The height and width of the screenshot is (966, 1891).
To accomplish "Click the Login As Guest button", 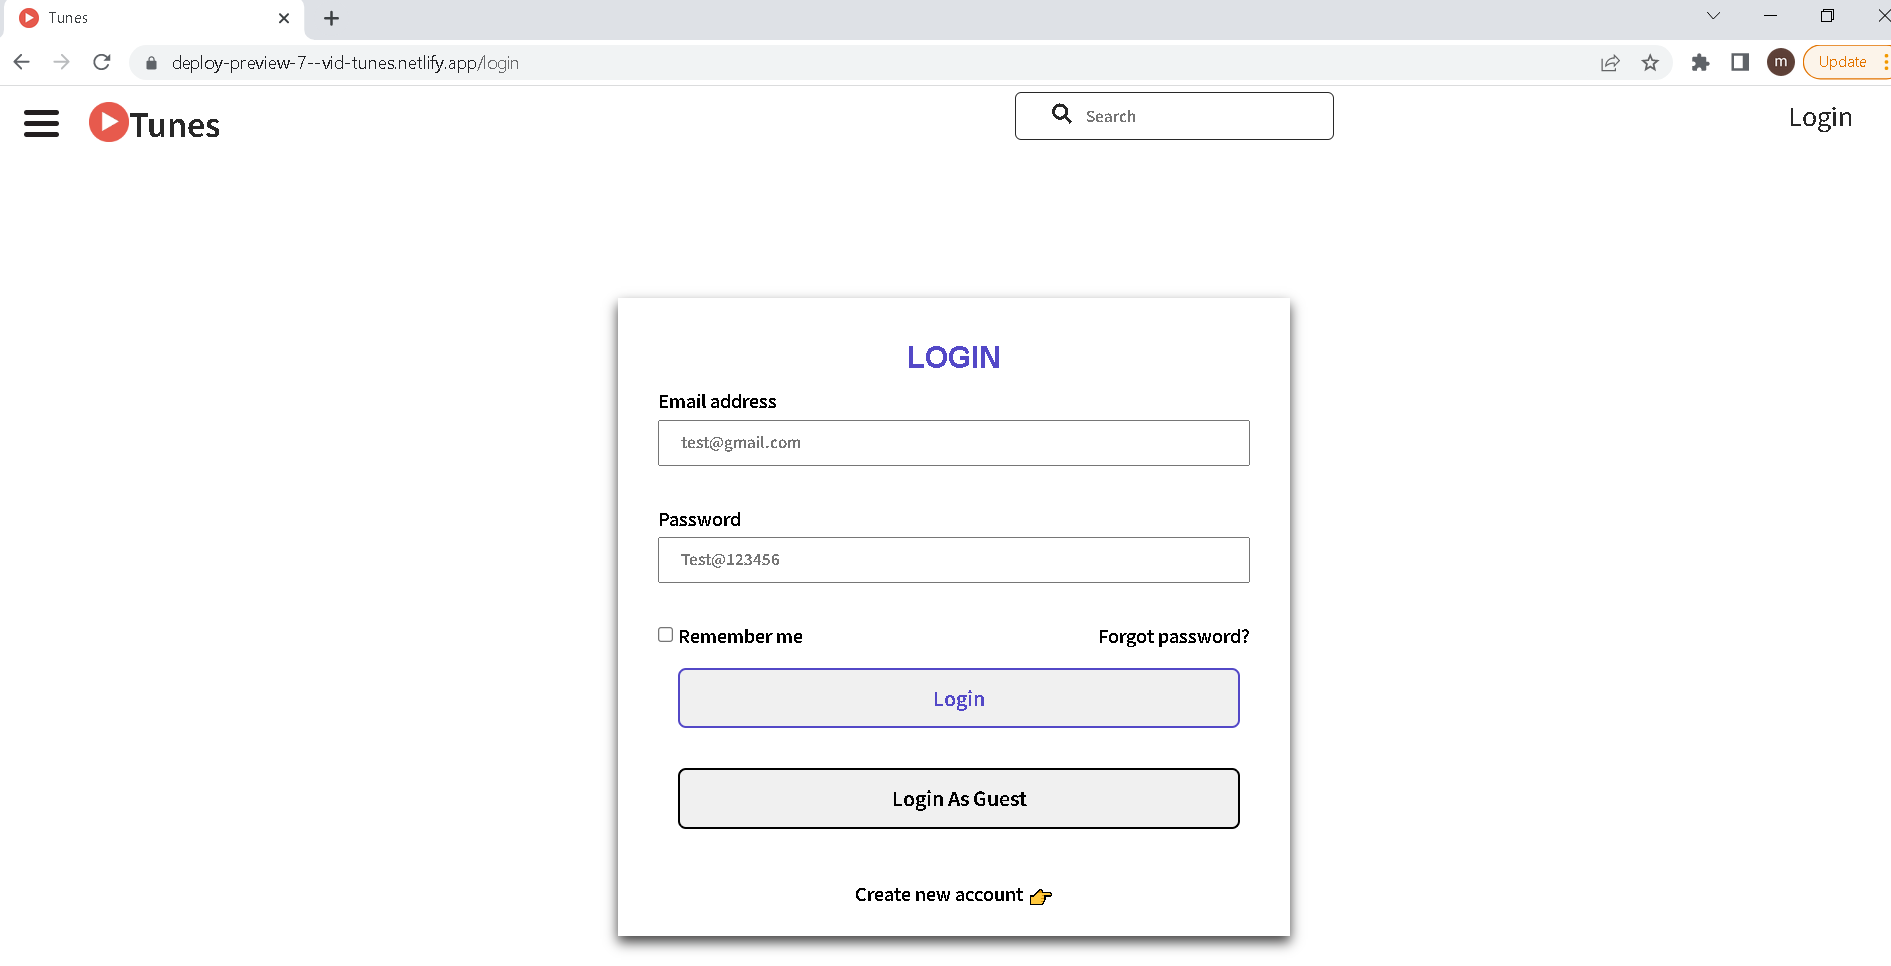I will [958, 798].
